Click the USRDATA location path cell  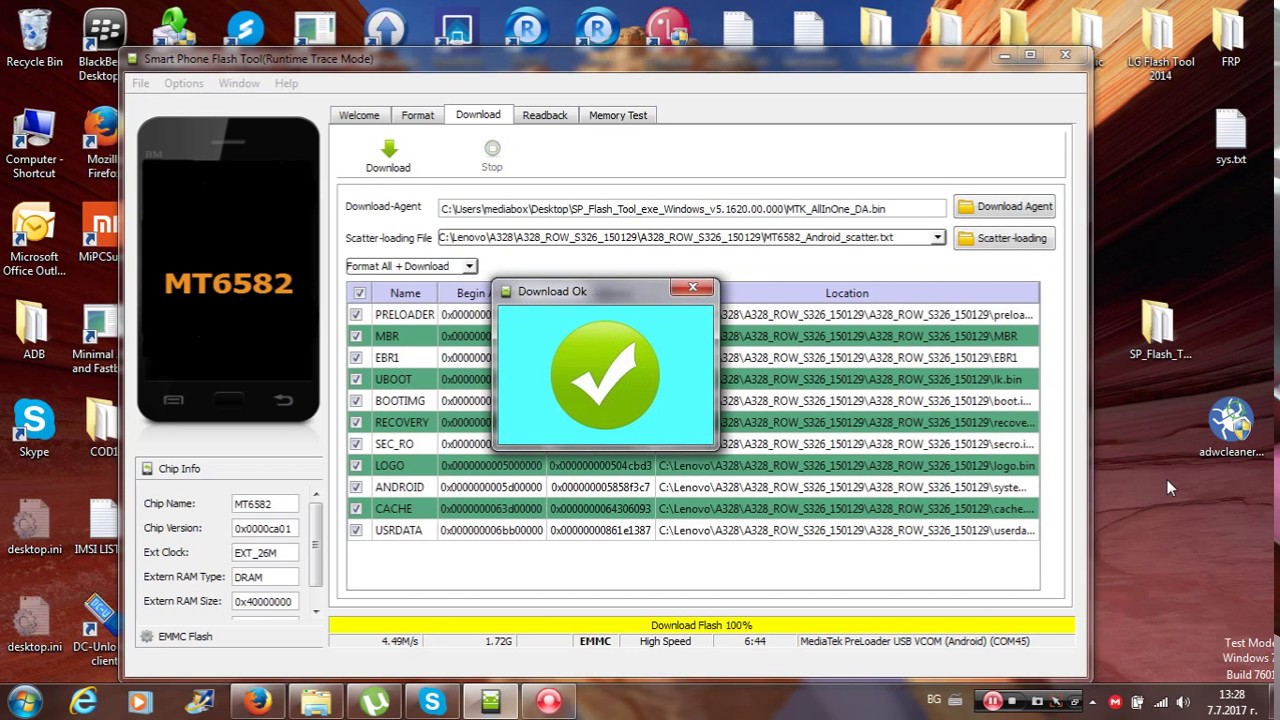point(847,530)
